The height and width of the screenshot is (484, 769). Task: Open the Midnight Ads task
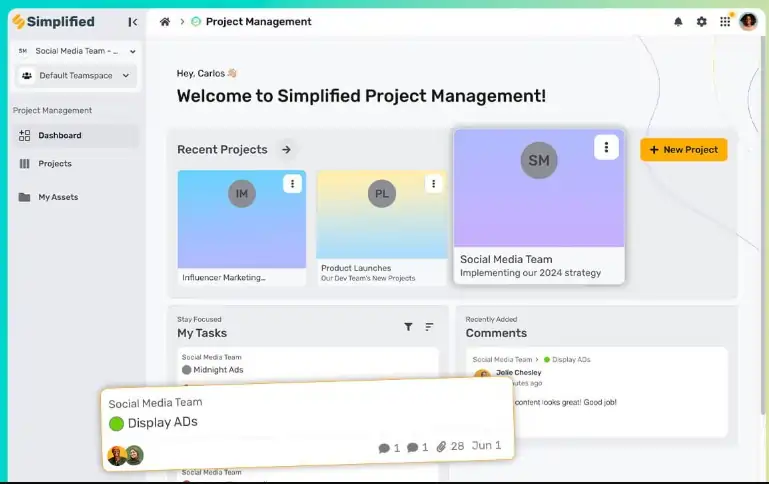(x=218, y=370)
